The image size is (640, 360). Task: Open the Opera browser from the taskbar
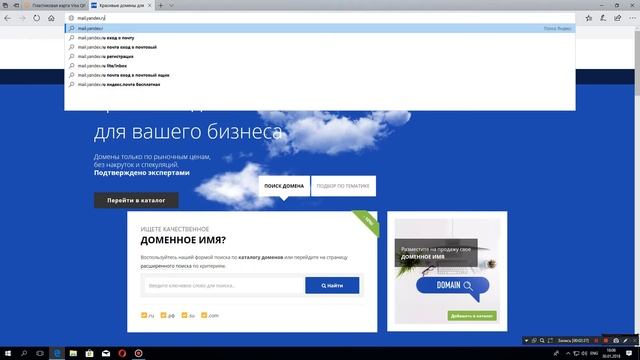[x=122, y=353]
